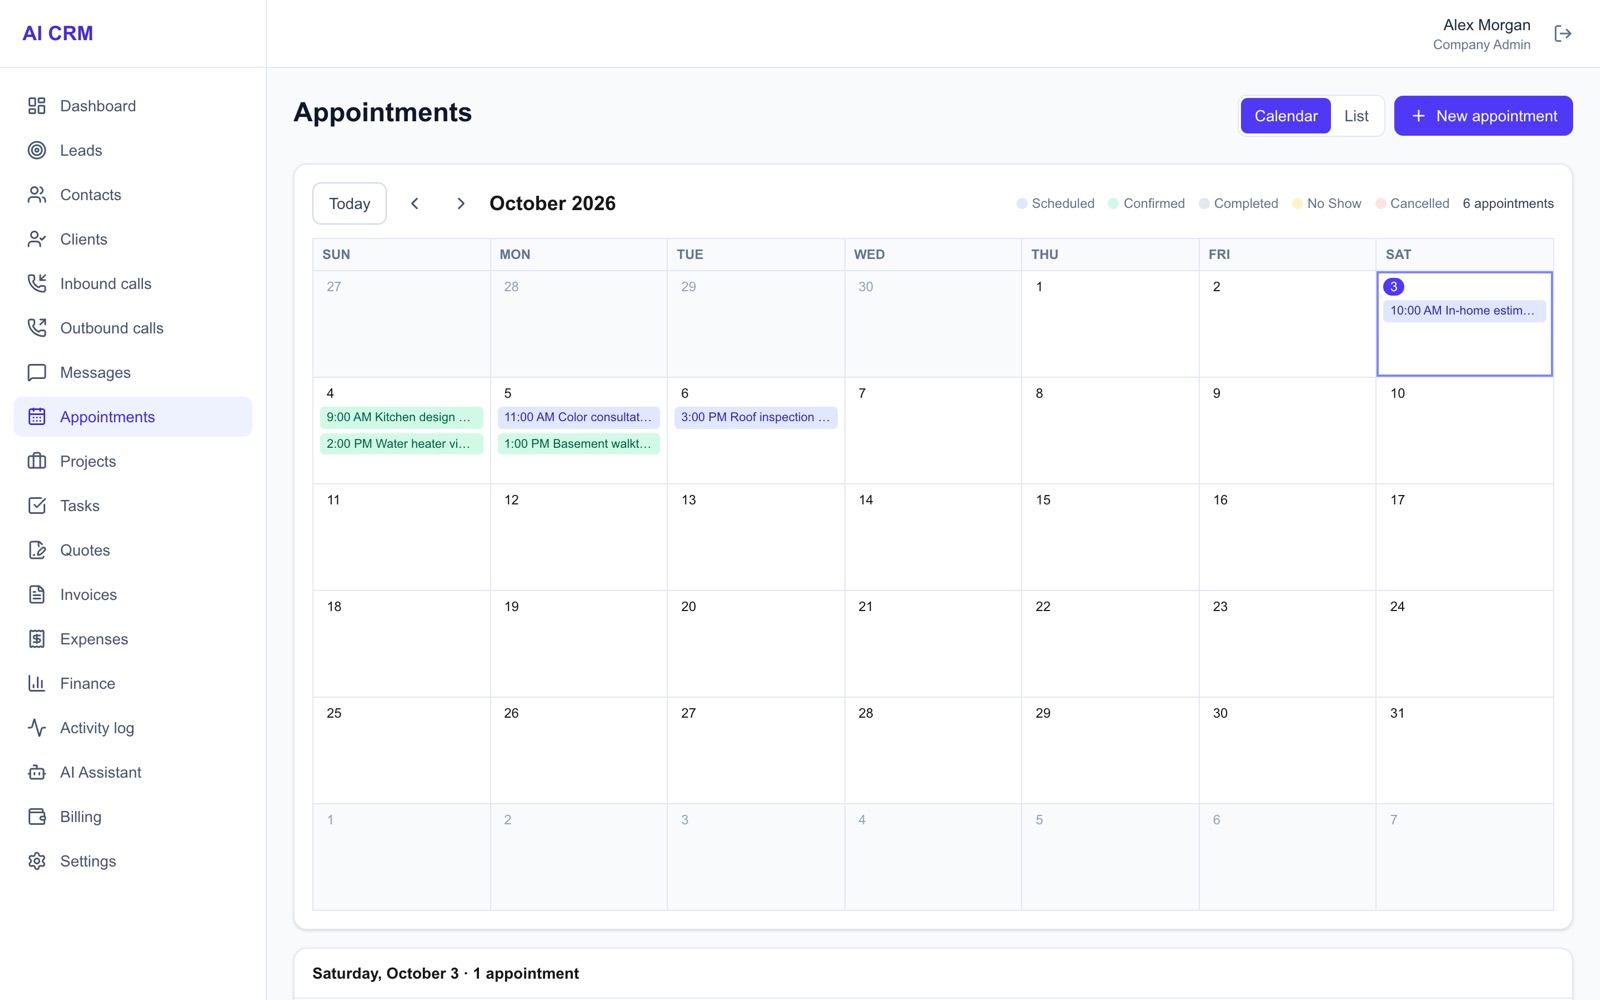
Task: Jump to Today in calendar
Action: coord(349,204)
